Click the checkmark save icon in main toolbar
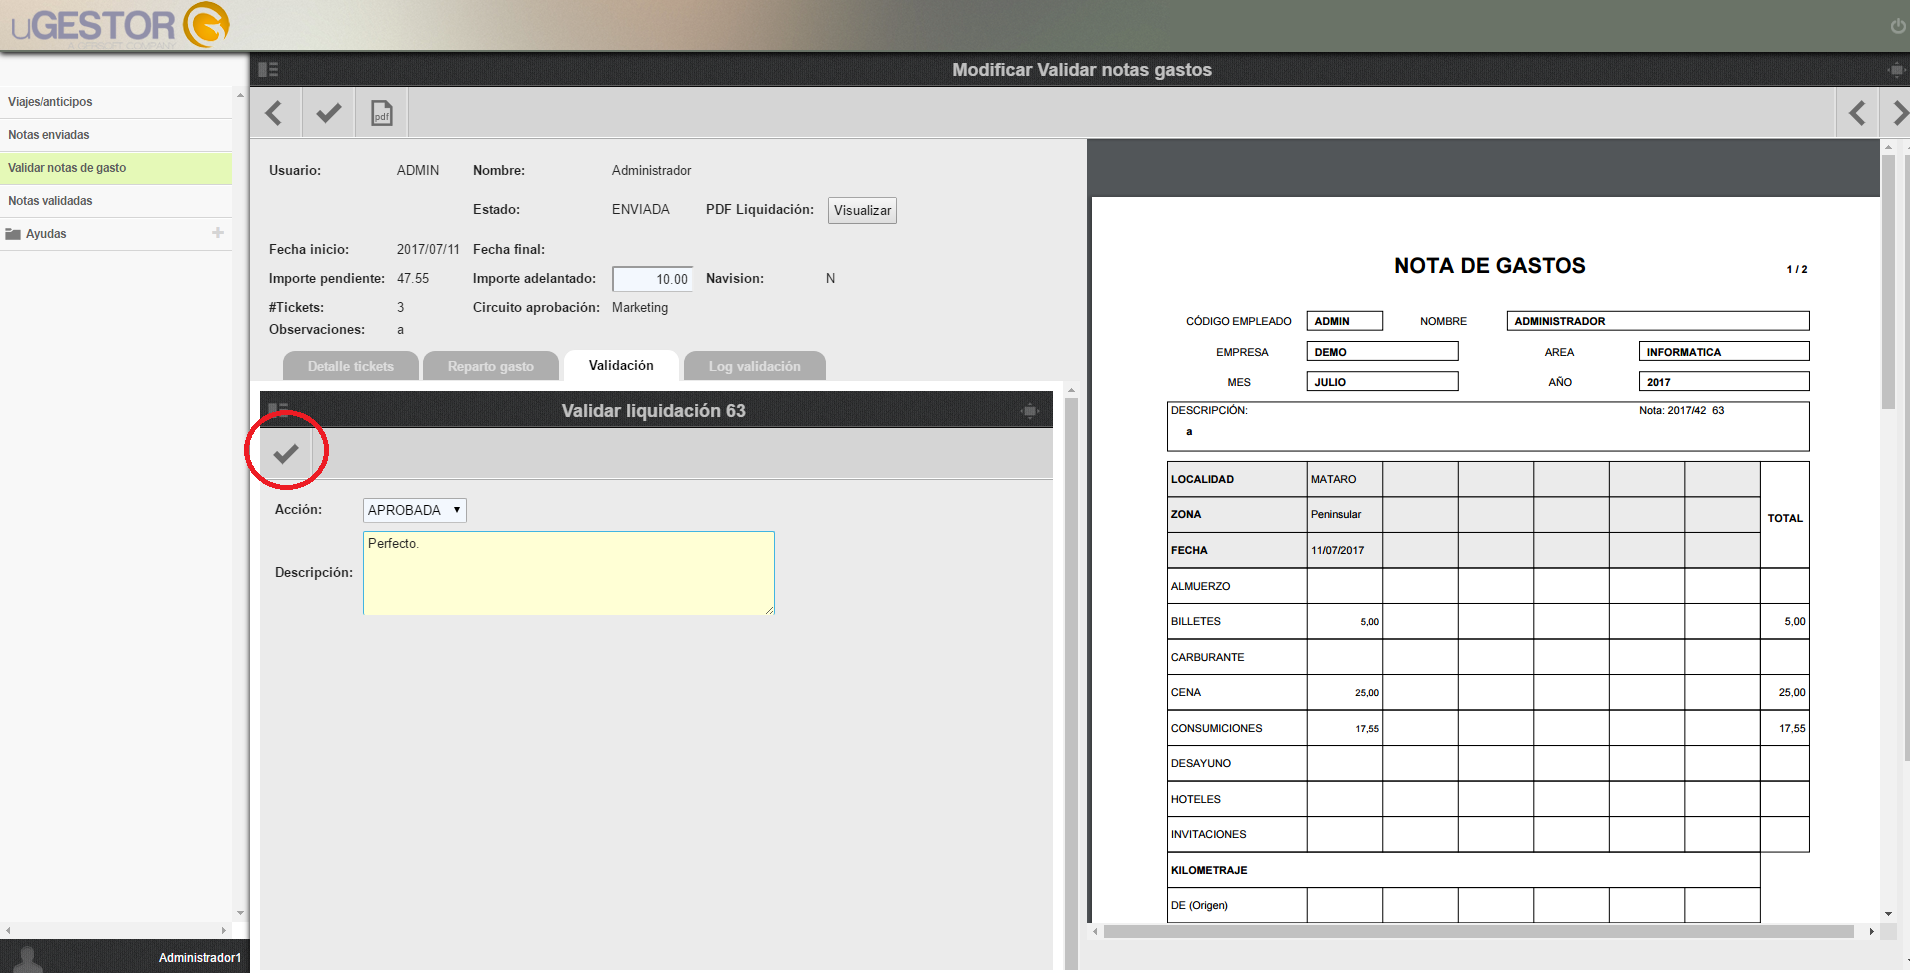Viewport: 1910px width, 973px height. [328, 113]
